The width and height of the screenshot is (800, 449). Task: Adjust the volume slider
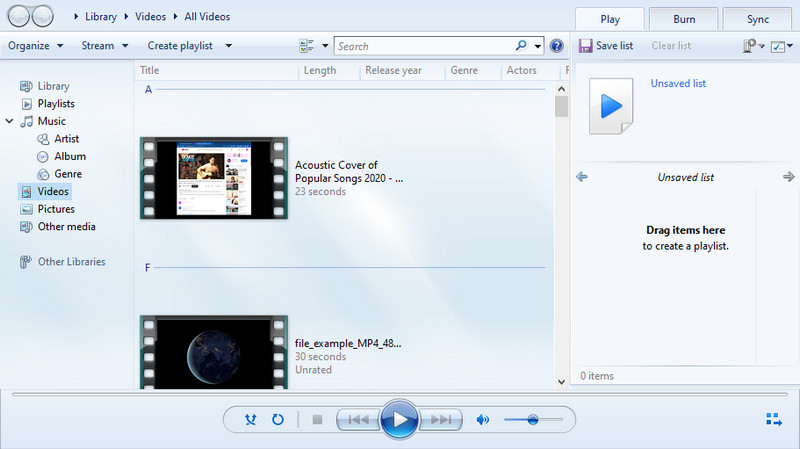(x=533, y=419)
